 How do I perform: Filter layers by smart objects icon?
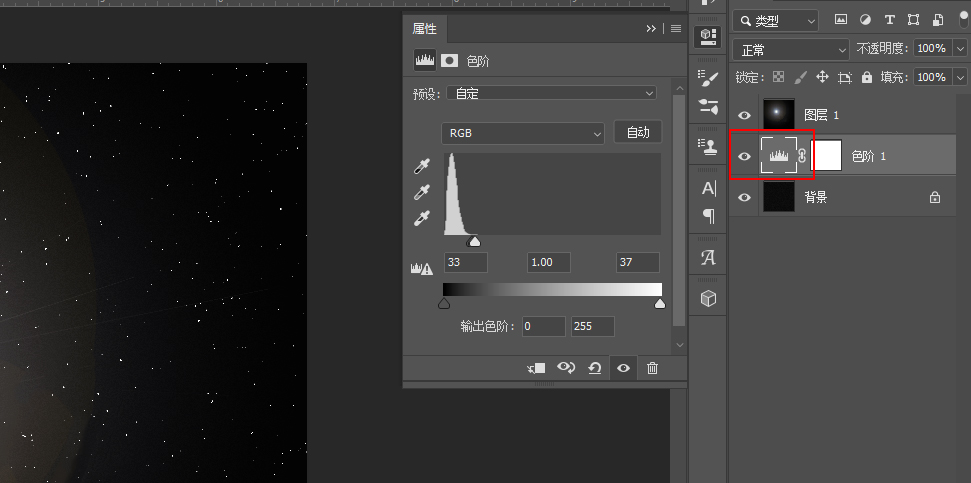click(937, 20)
